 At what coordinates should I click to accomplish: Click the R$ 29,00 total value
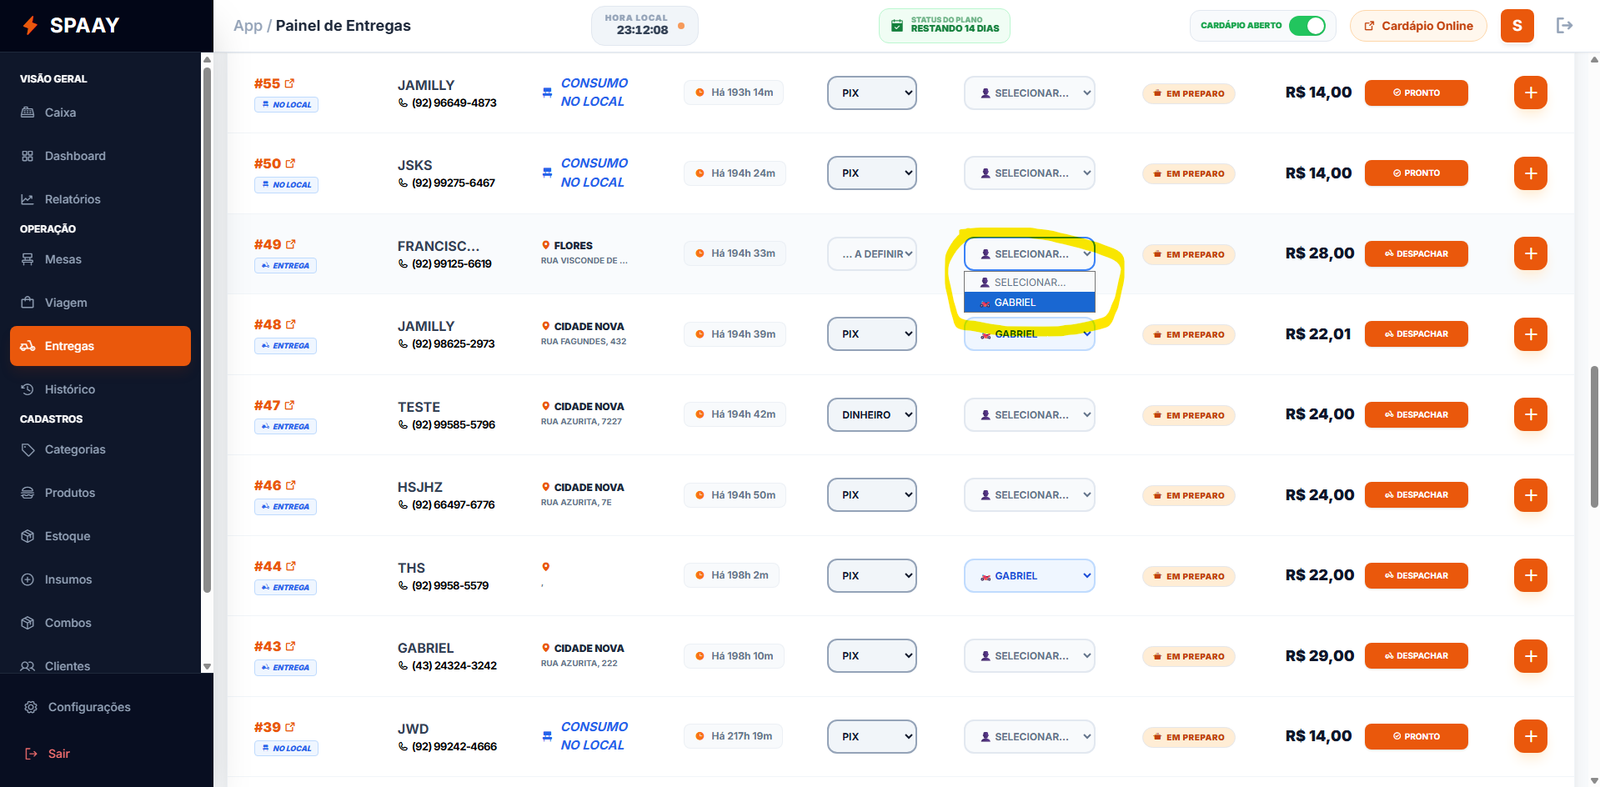1319,656
